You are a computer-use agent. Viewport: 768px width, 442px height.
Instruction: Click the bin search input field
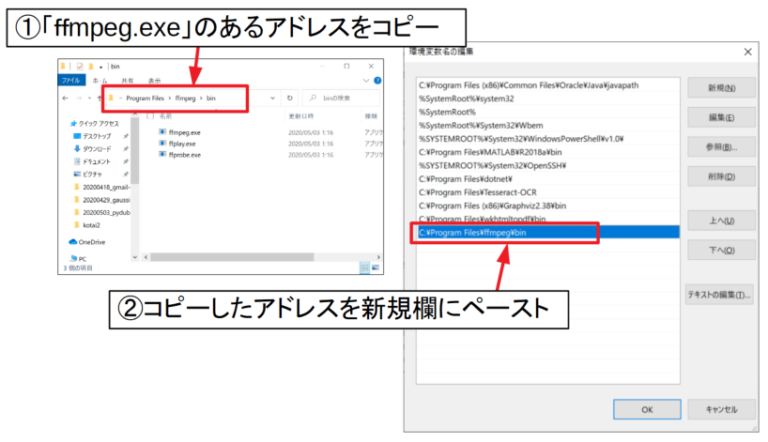[335, 98]
